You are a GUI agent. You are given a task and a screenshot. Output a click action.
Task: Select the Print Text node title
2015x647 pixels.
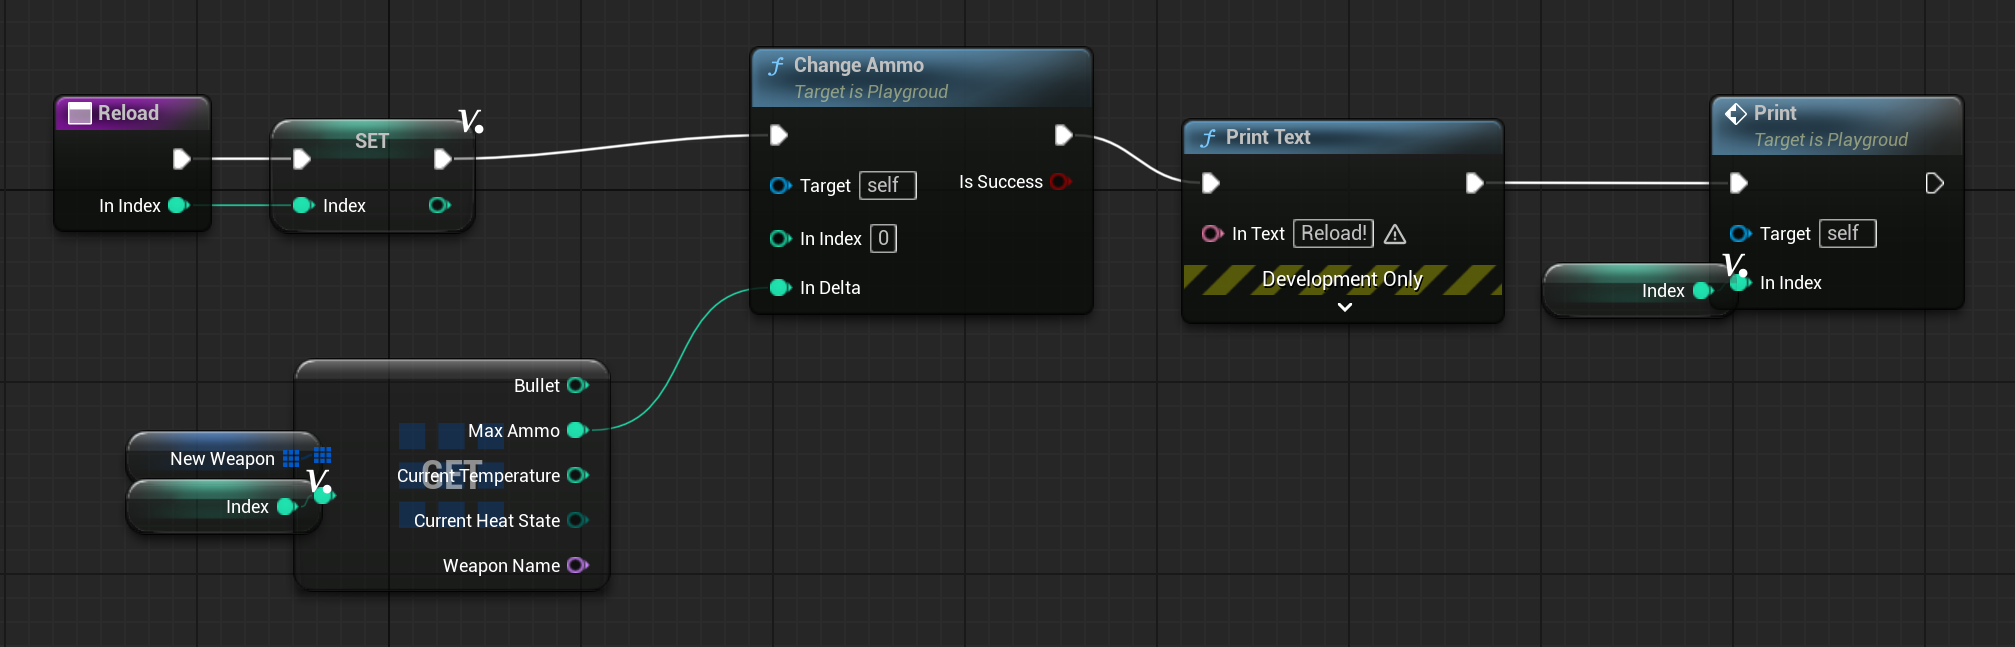pyautogui.click(x=1268, y=137)
